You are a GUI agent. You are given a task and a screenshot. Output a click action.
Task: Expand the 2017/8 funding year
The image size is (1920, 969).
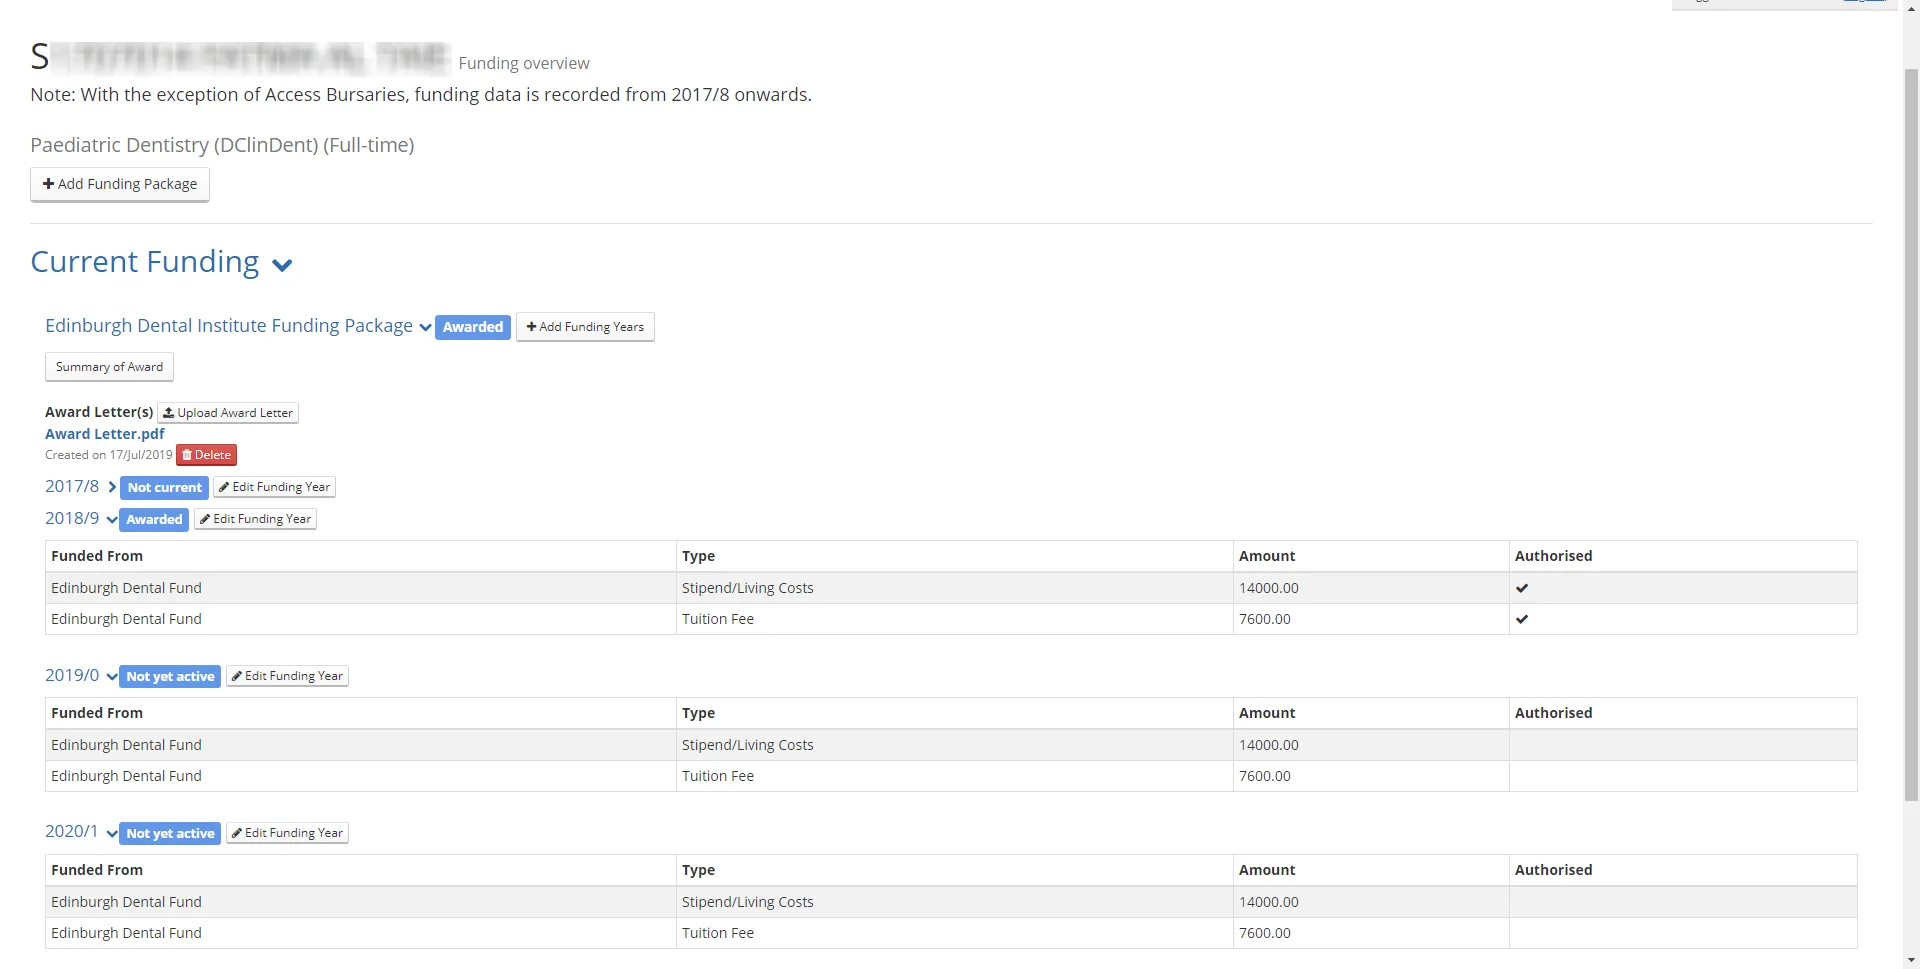point(111,487)
